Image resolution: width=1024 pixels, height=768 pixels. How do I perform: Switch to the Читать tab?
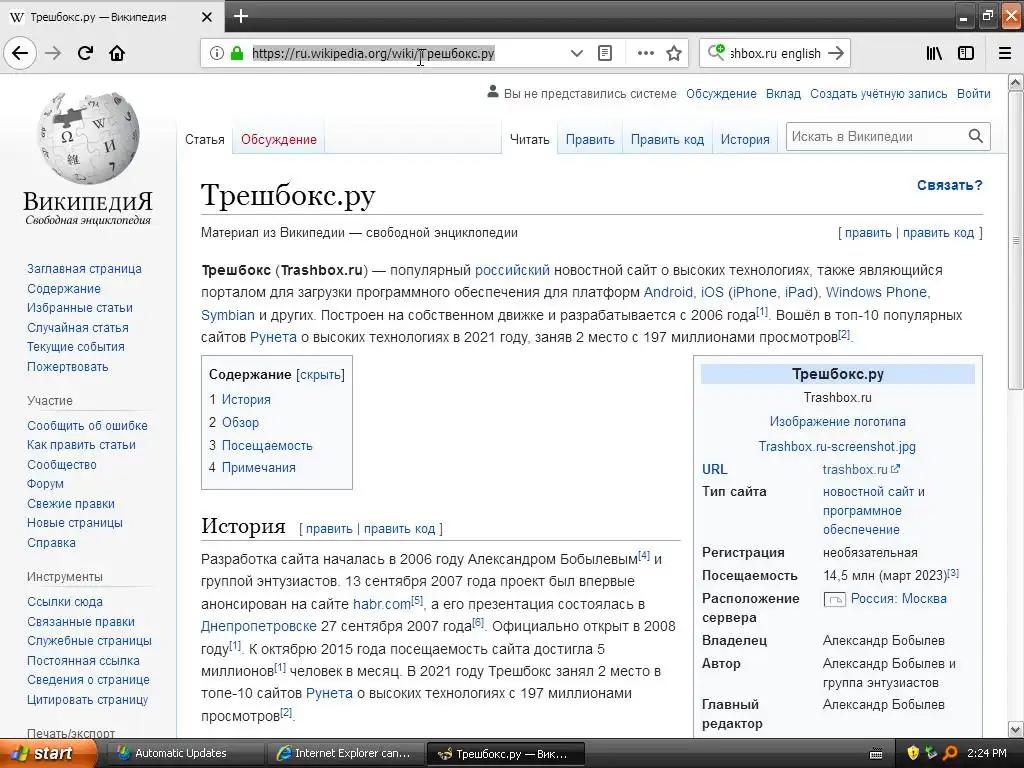tap(530, 139)
